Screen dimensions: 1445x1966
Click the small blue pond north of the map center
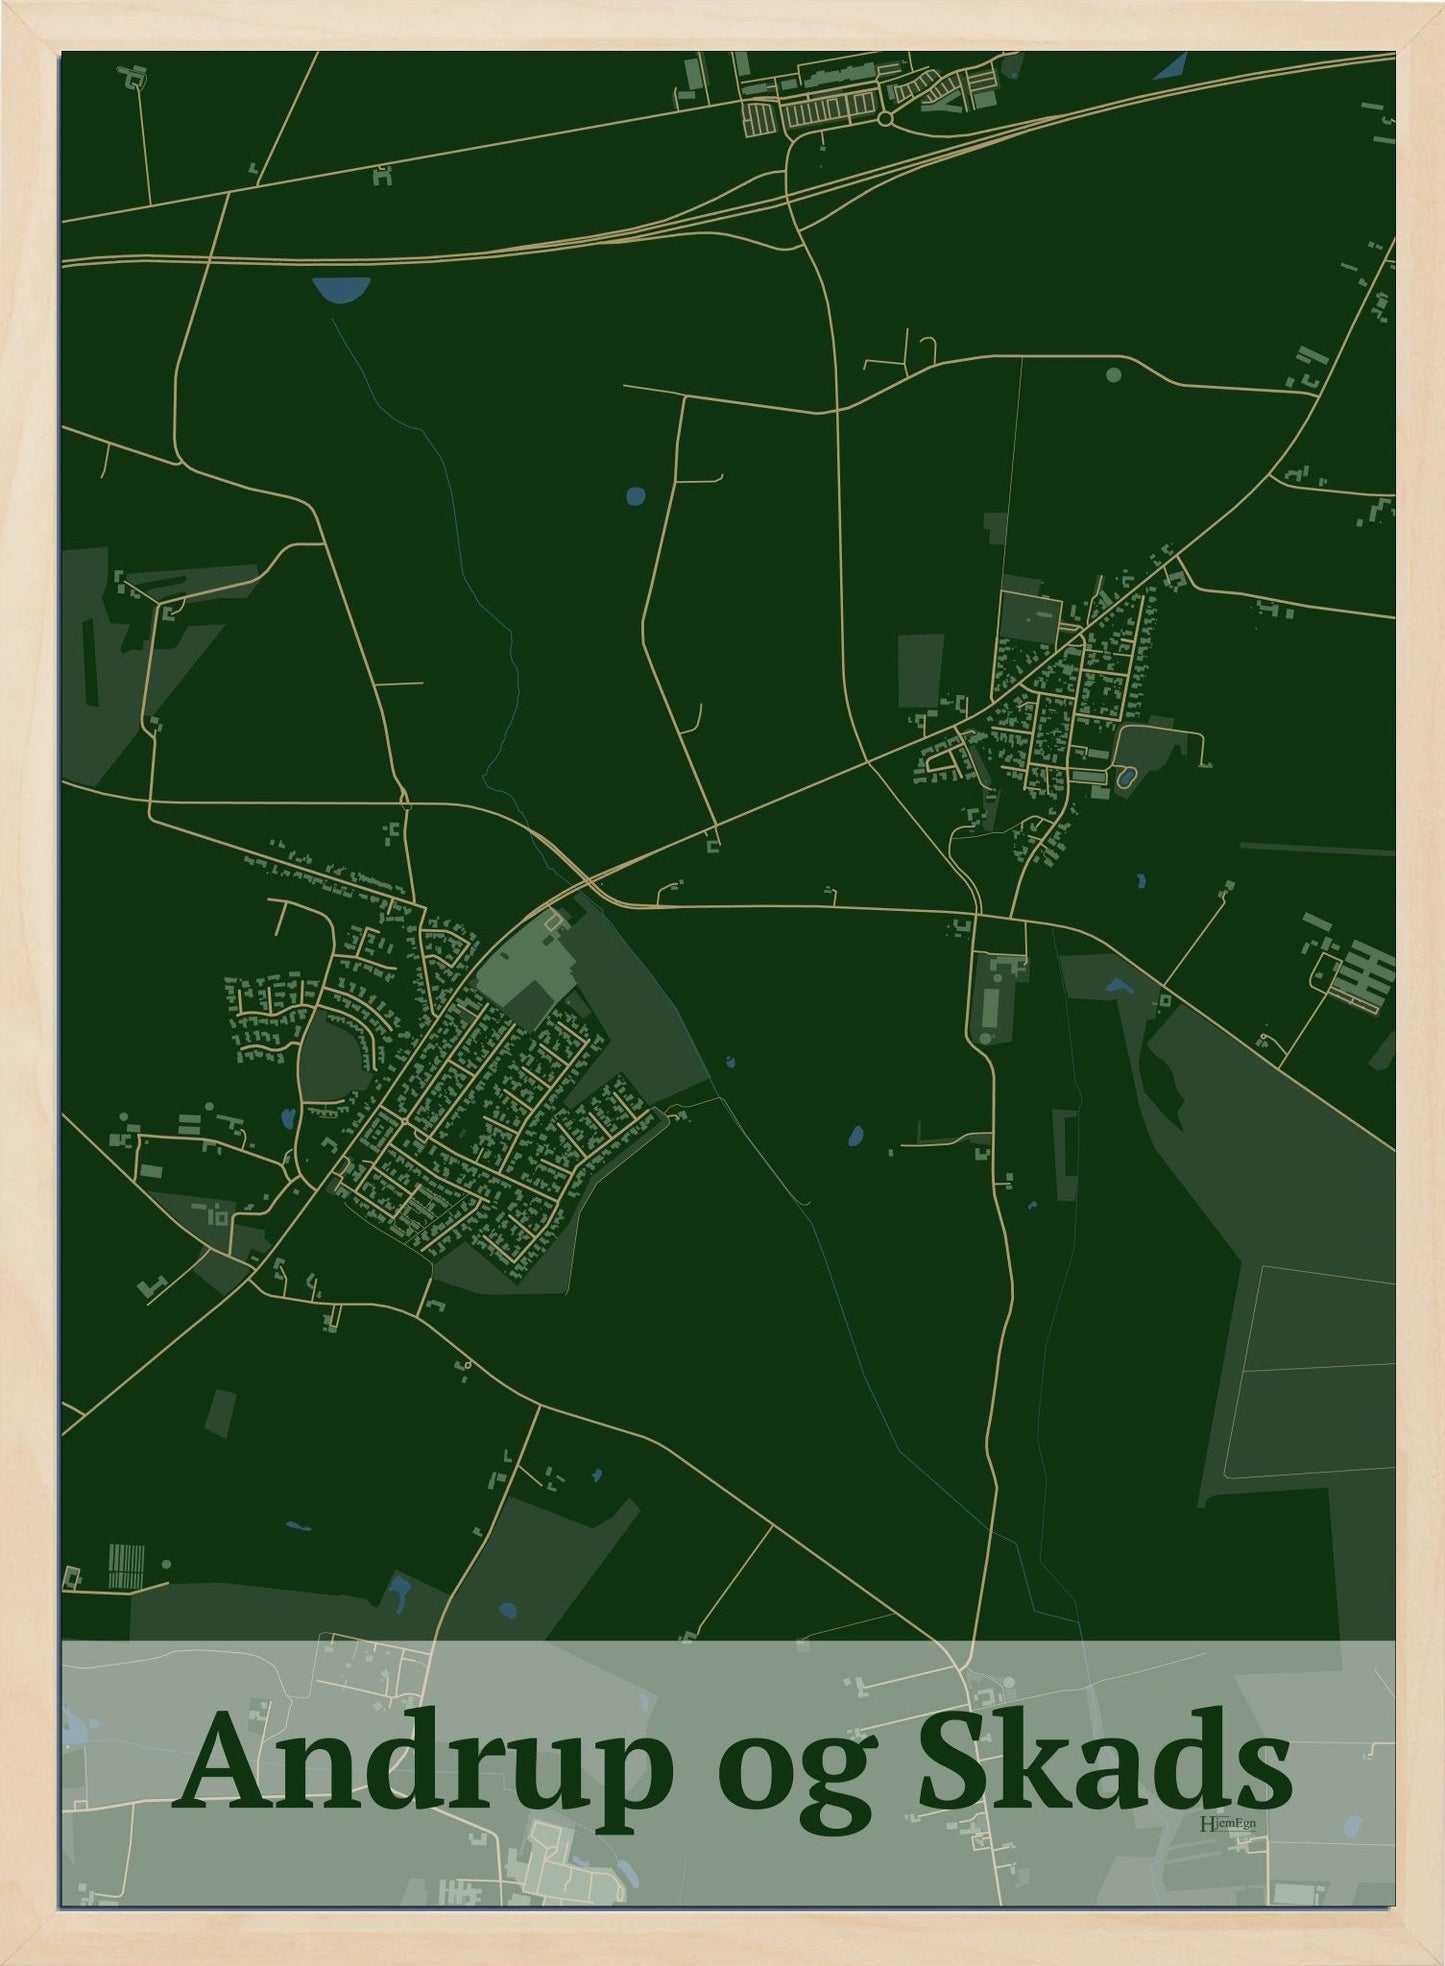pos(634,495)
